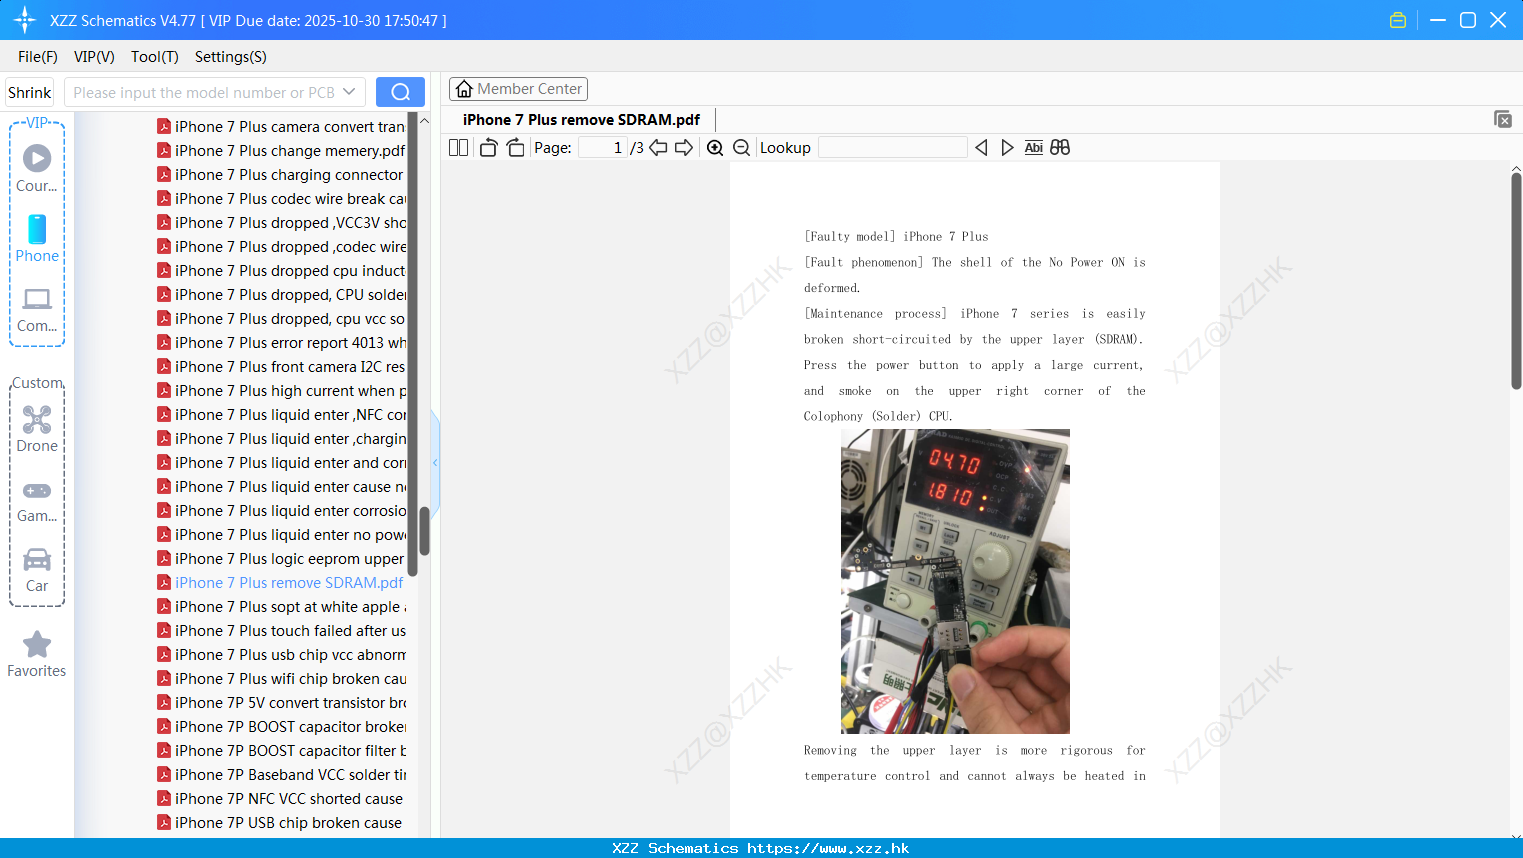The height and width of the screenshot is (858, 1523).
Task: Open iPhone 7 Plus dropped ,VCC3V file
Action: 281,223
